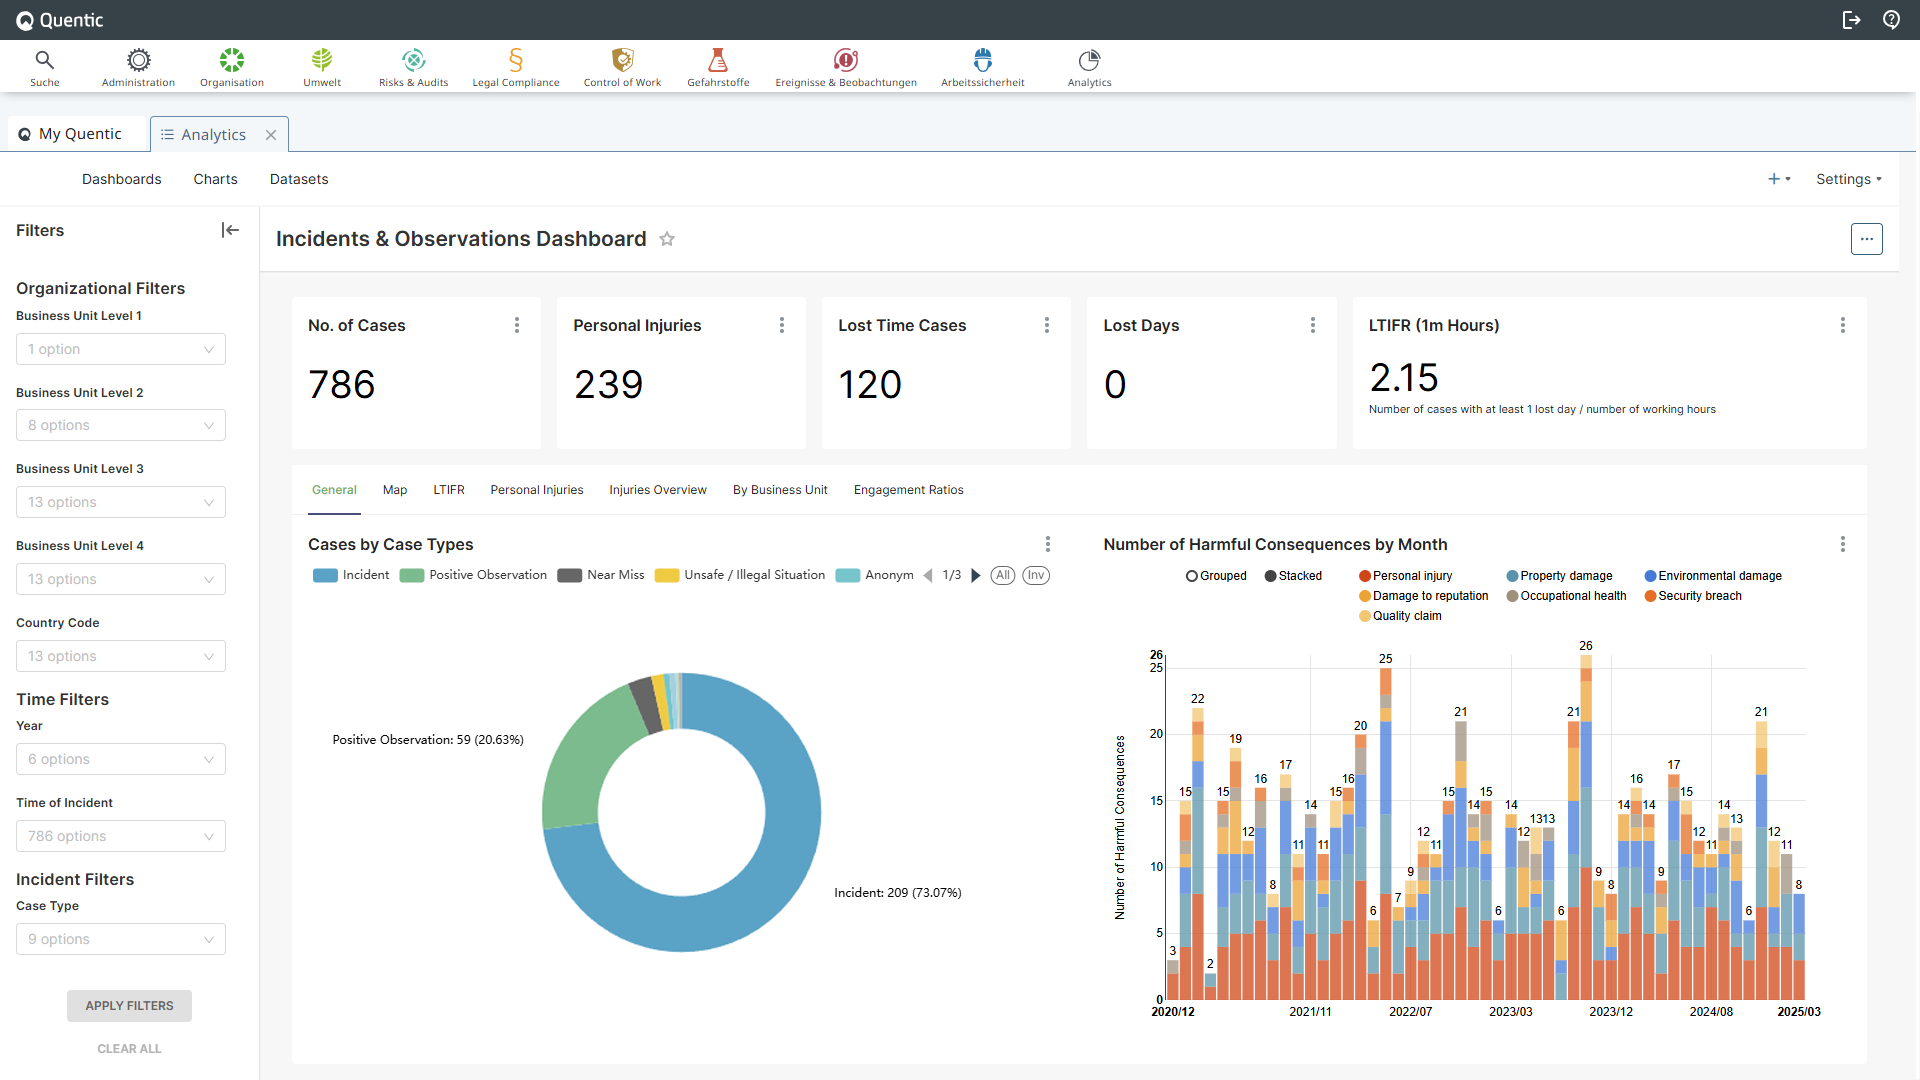1920x1080 pixels.
Task: Open the Legal Compliance module
Action: click(x=516, y=67)
